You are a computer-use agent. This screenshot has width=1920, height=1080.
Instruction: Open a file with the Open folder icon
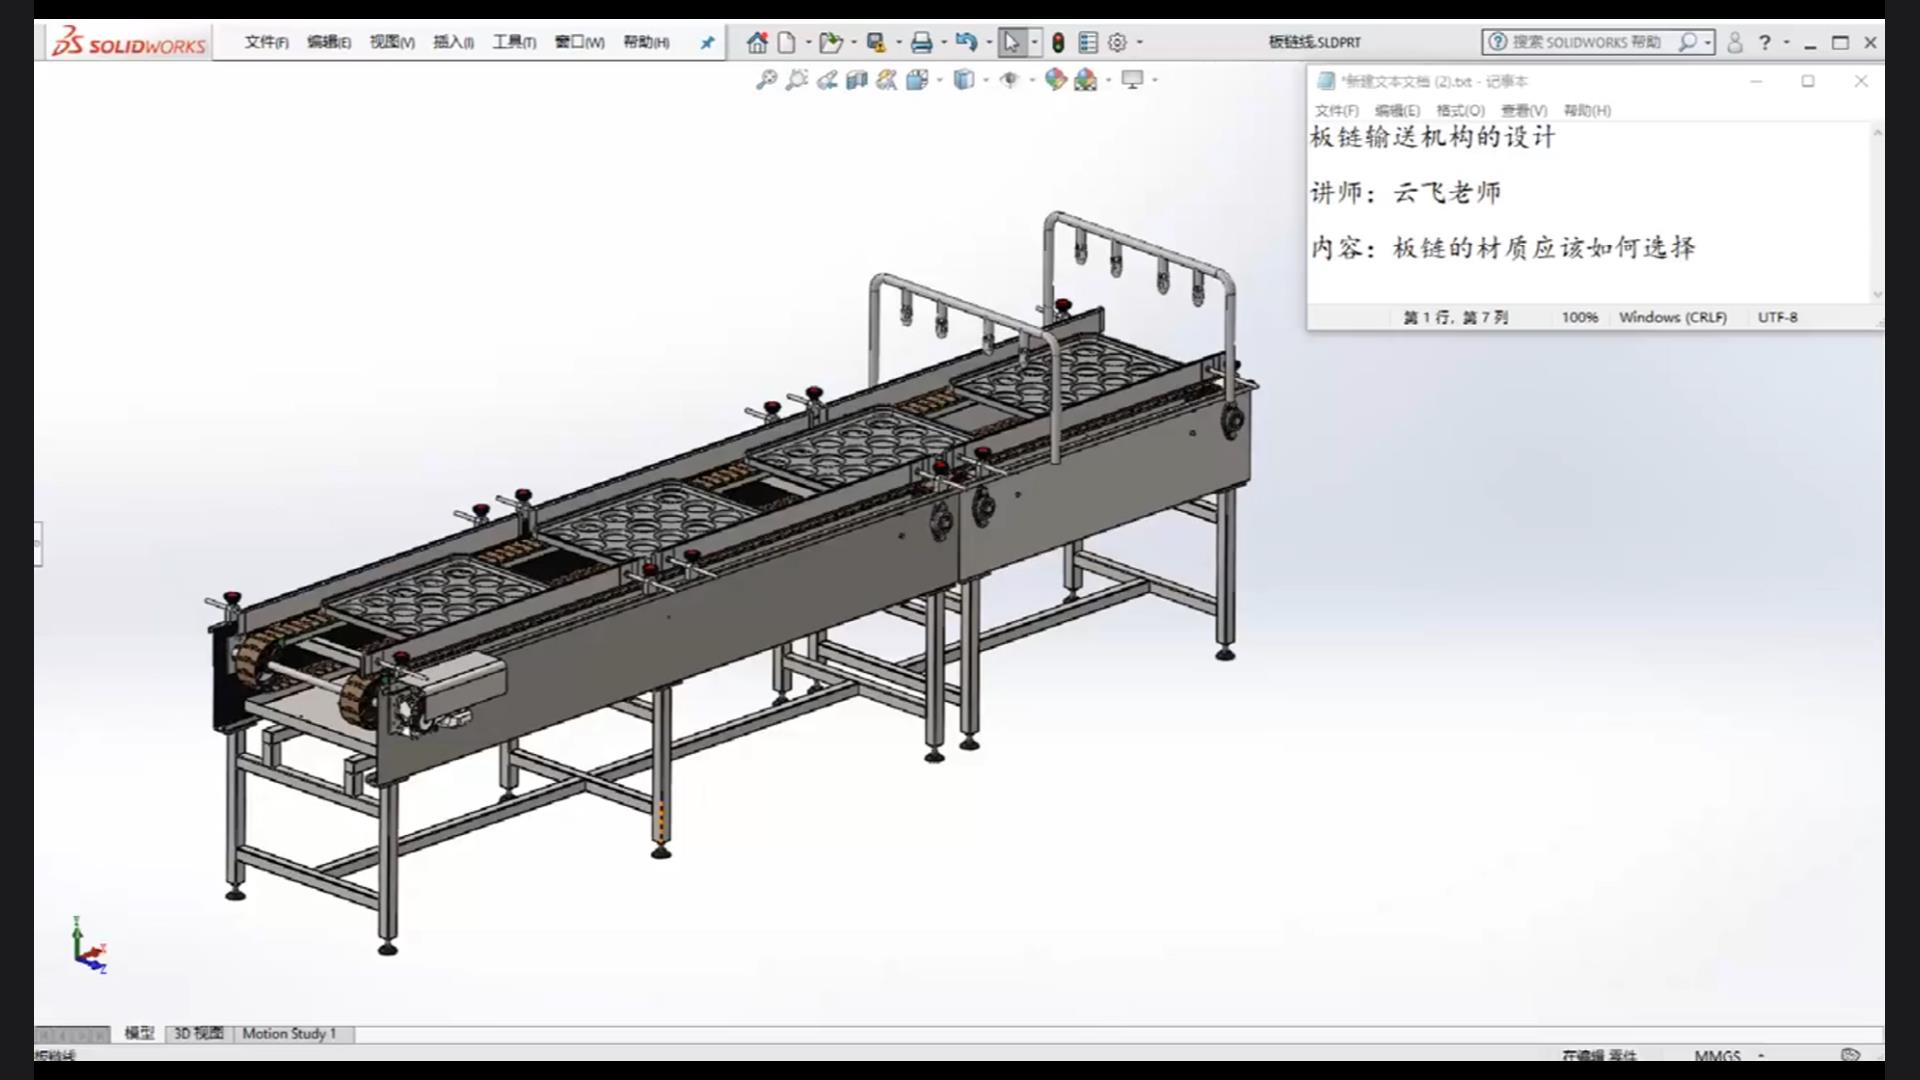(830, 42)
